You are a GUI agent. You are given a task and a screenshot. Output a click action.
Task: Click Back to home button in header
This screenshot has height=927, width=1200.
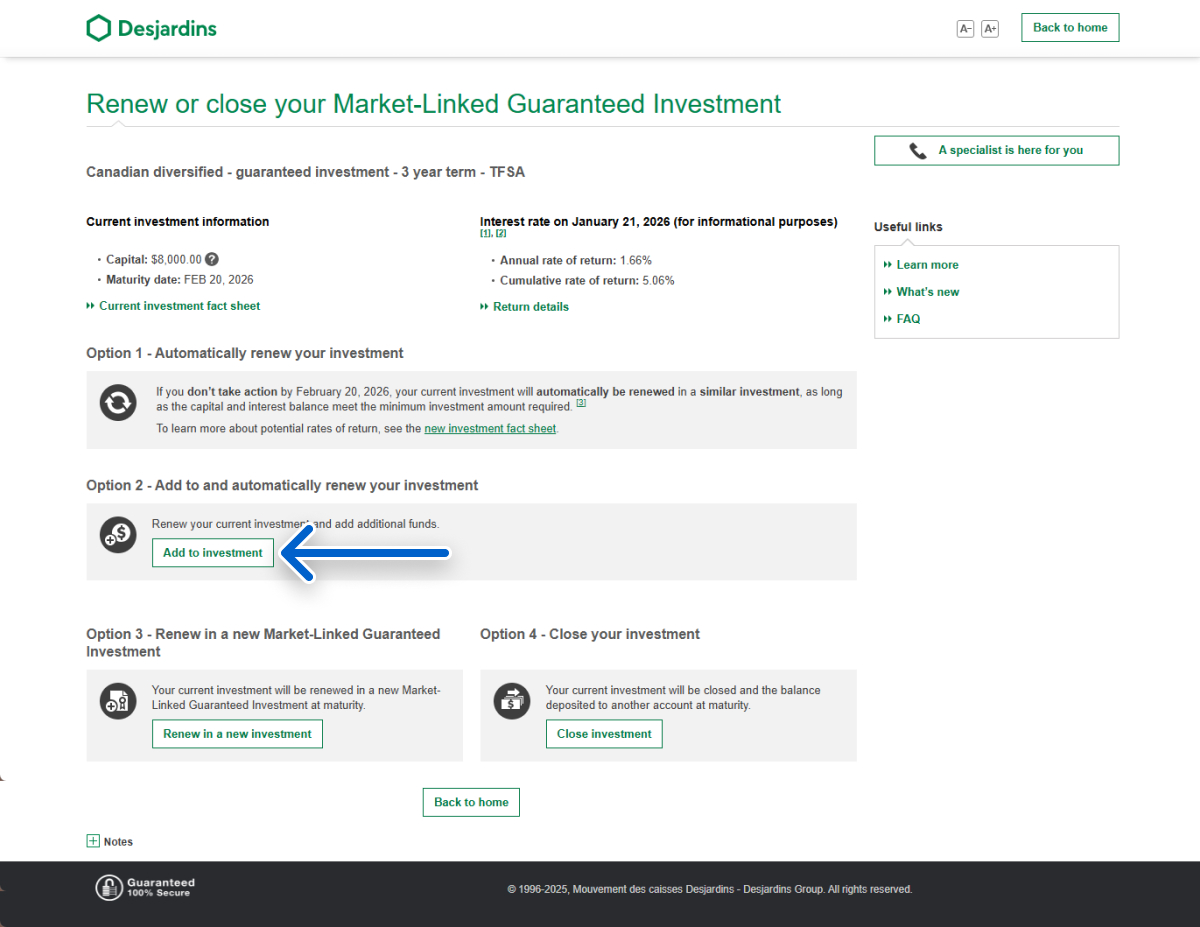tap(1069, 28)
